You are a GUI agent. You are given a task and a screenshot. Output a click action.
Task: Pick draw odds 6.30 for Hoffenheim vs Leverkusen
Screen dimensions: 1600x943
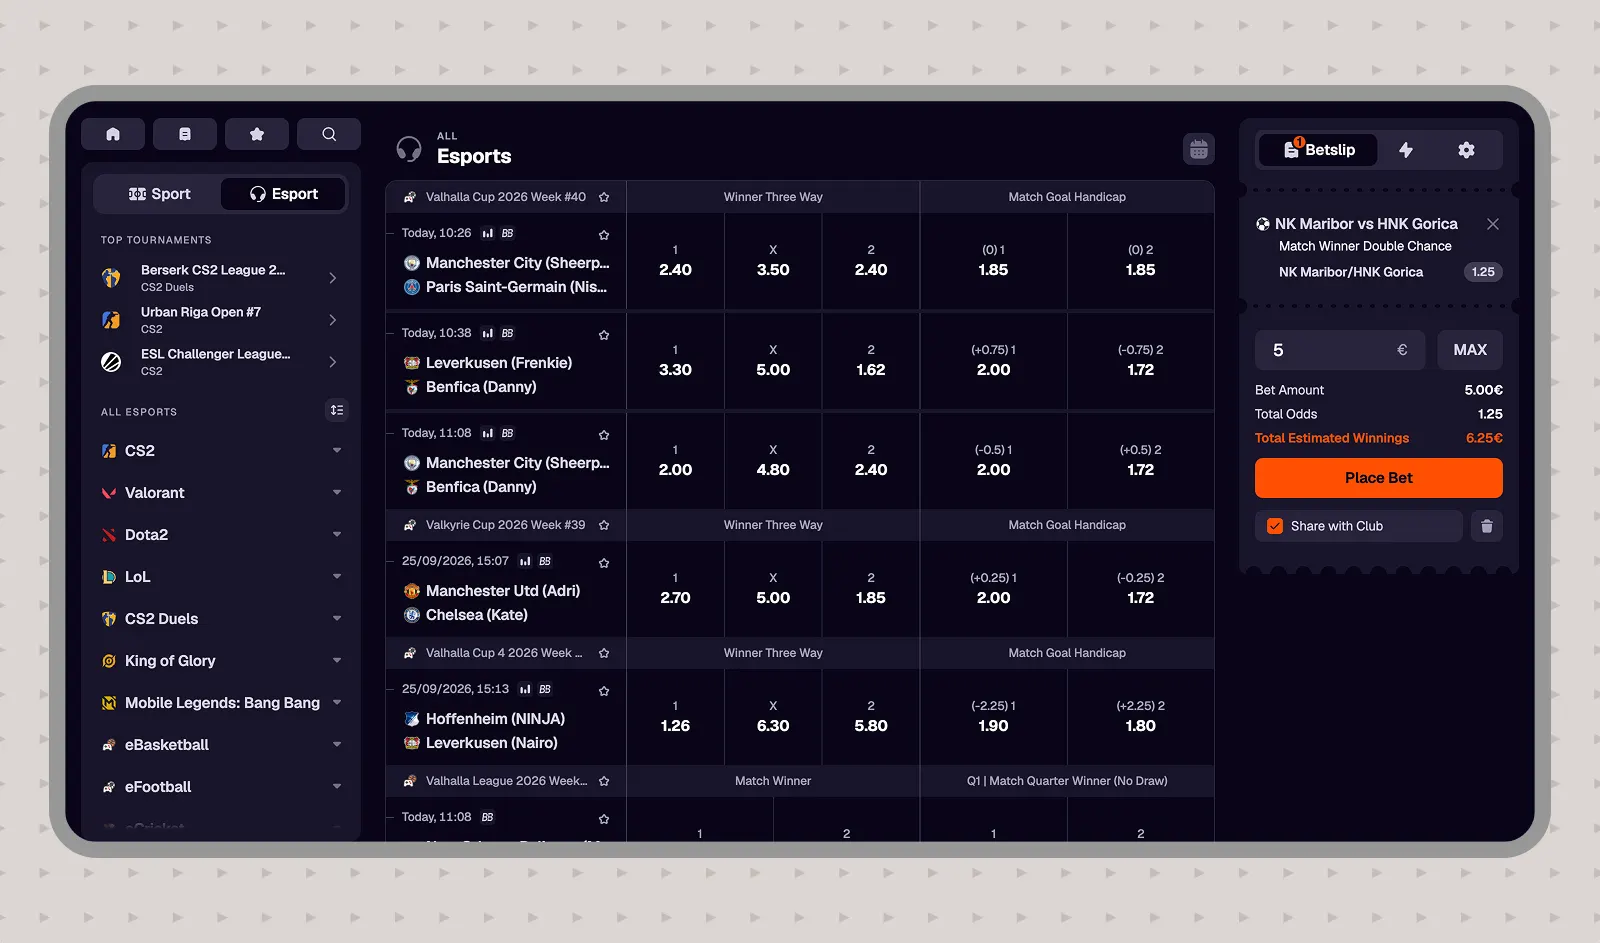click(x=773, y=717)
